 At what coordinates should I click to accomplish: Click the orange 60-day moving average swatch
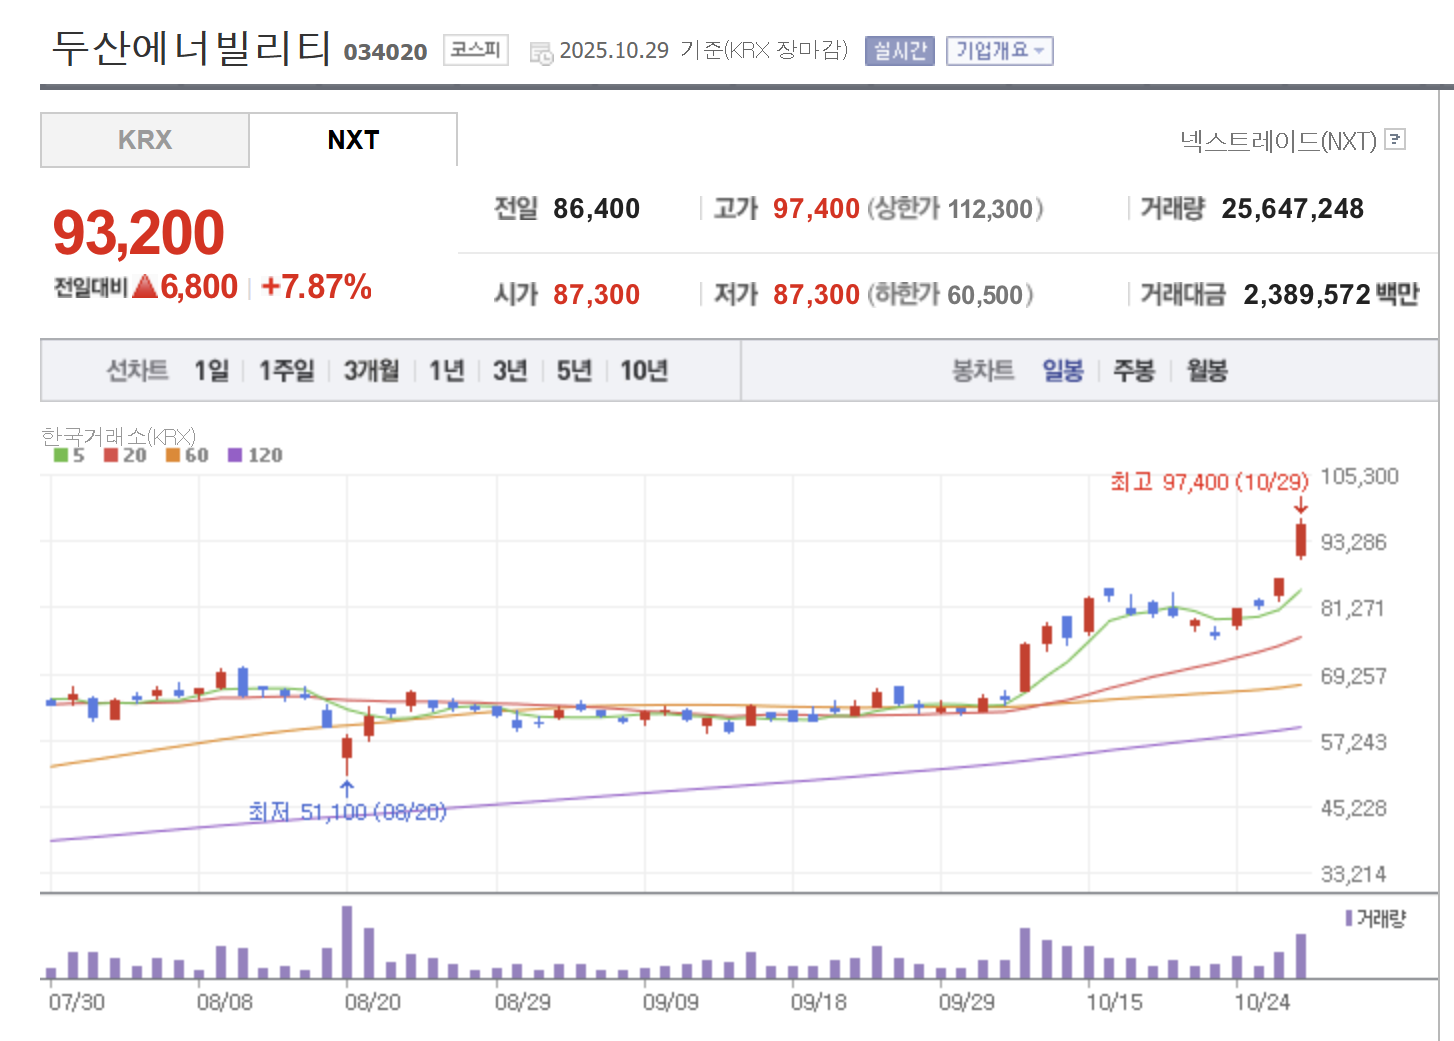[173, 455]
